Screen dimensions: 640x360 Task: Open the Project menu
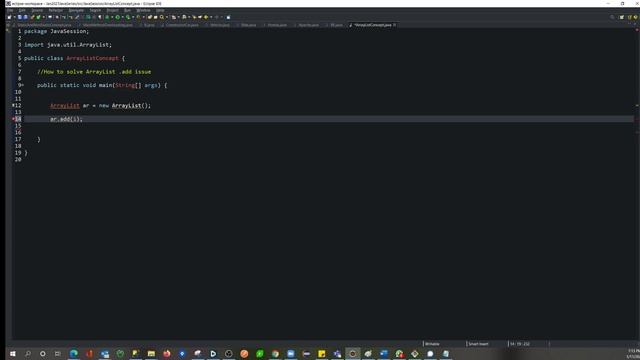(112, 10)
